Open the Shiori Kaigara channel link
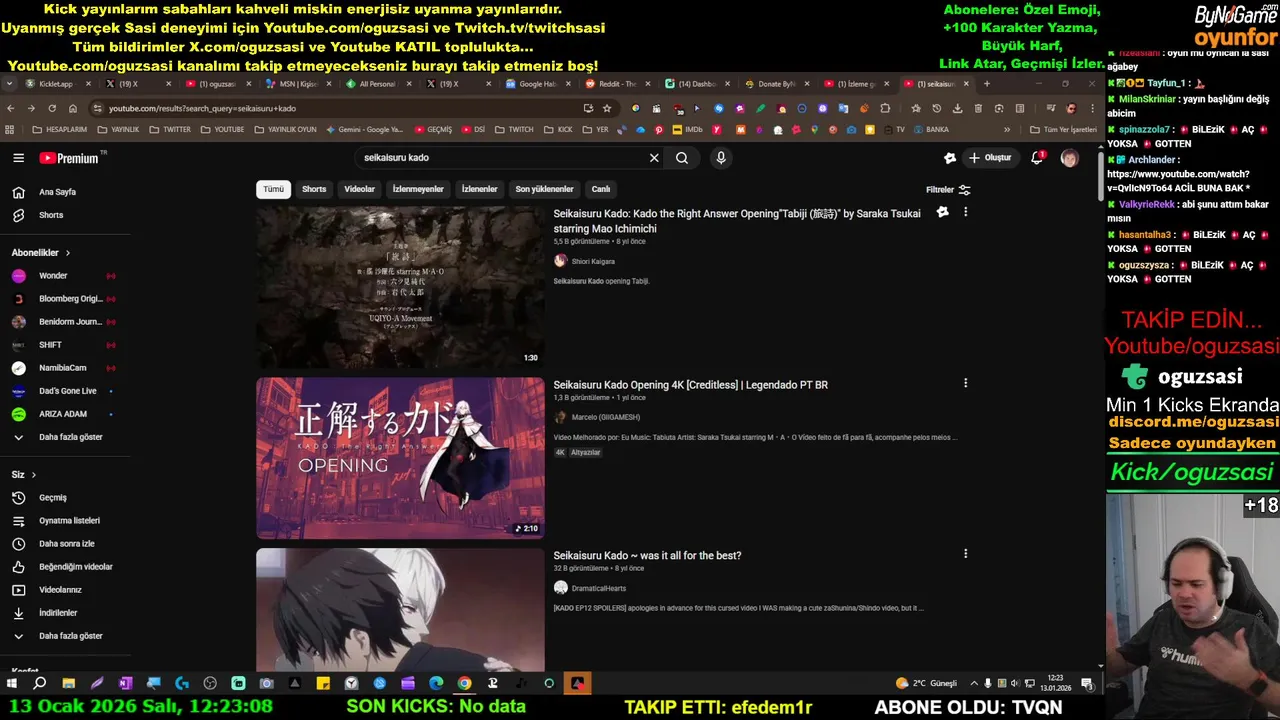1280x720 pixels. (593, 262)
